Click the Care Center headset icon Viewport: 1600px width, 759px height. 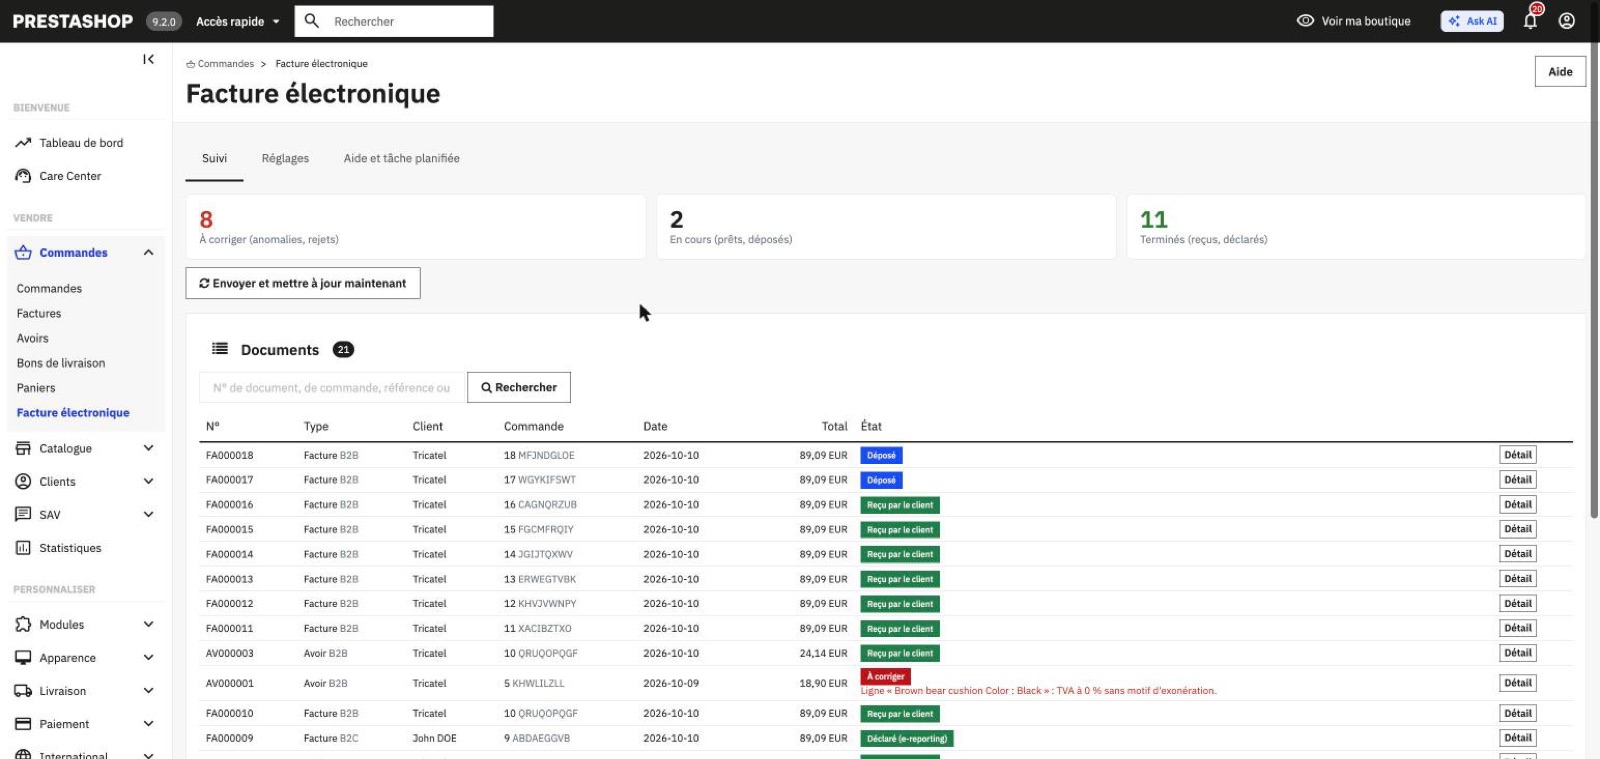23,176
